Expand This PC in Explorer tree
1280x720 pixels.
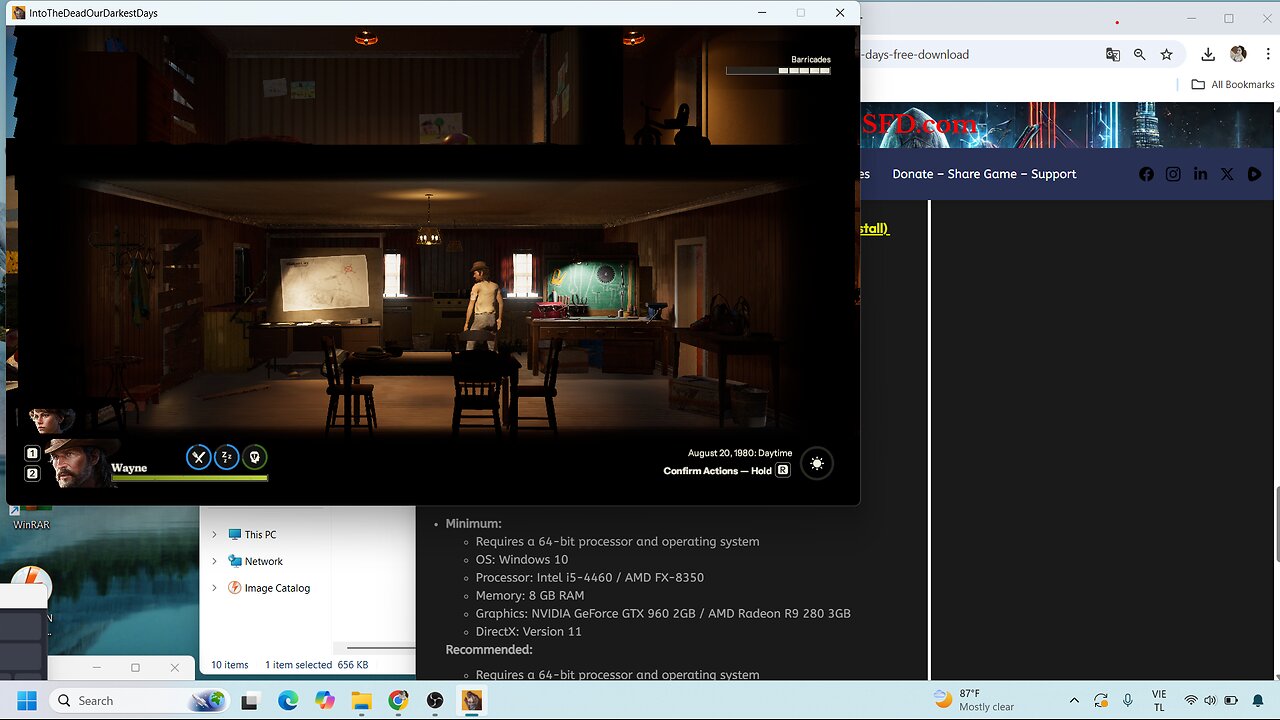click(x=214, y=535)
